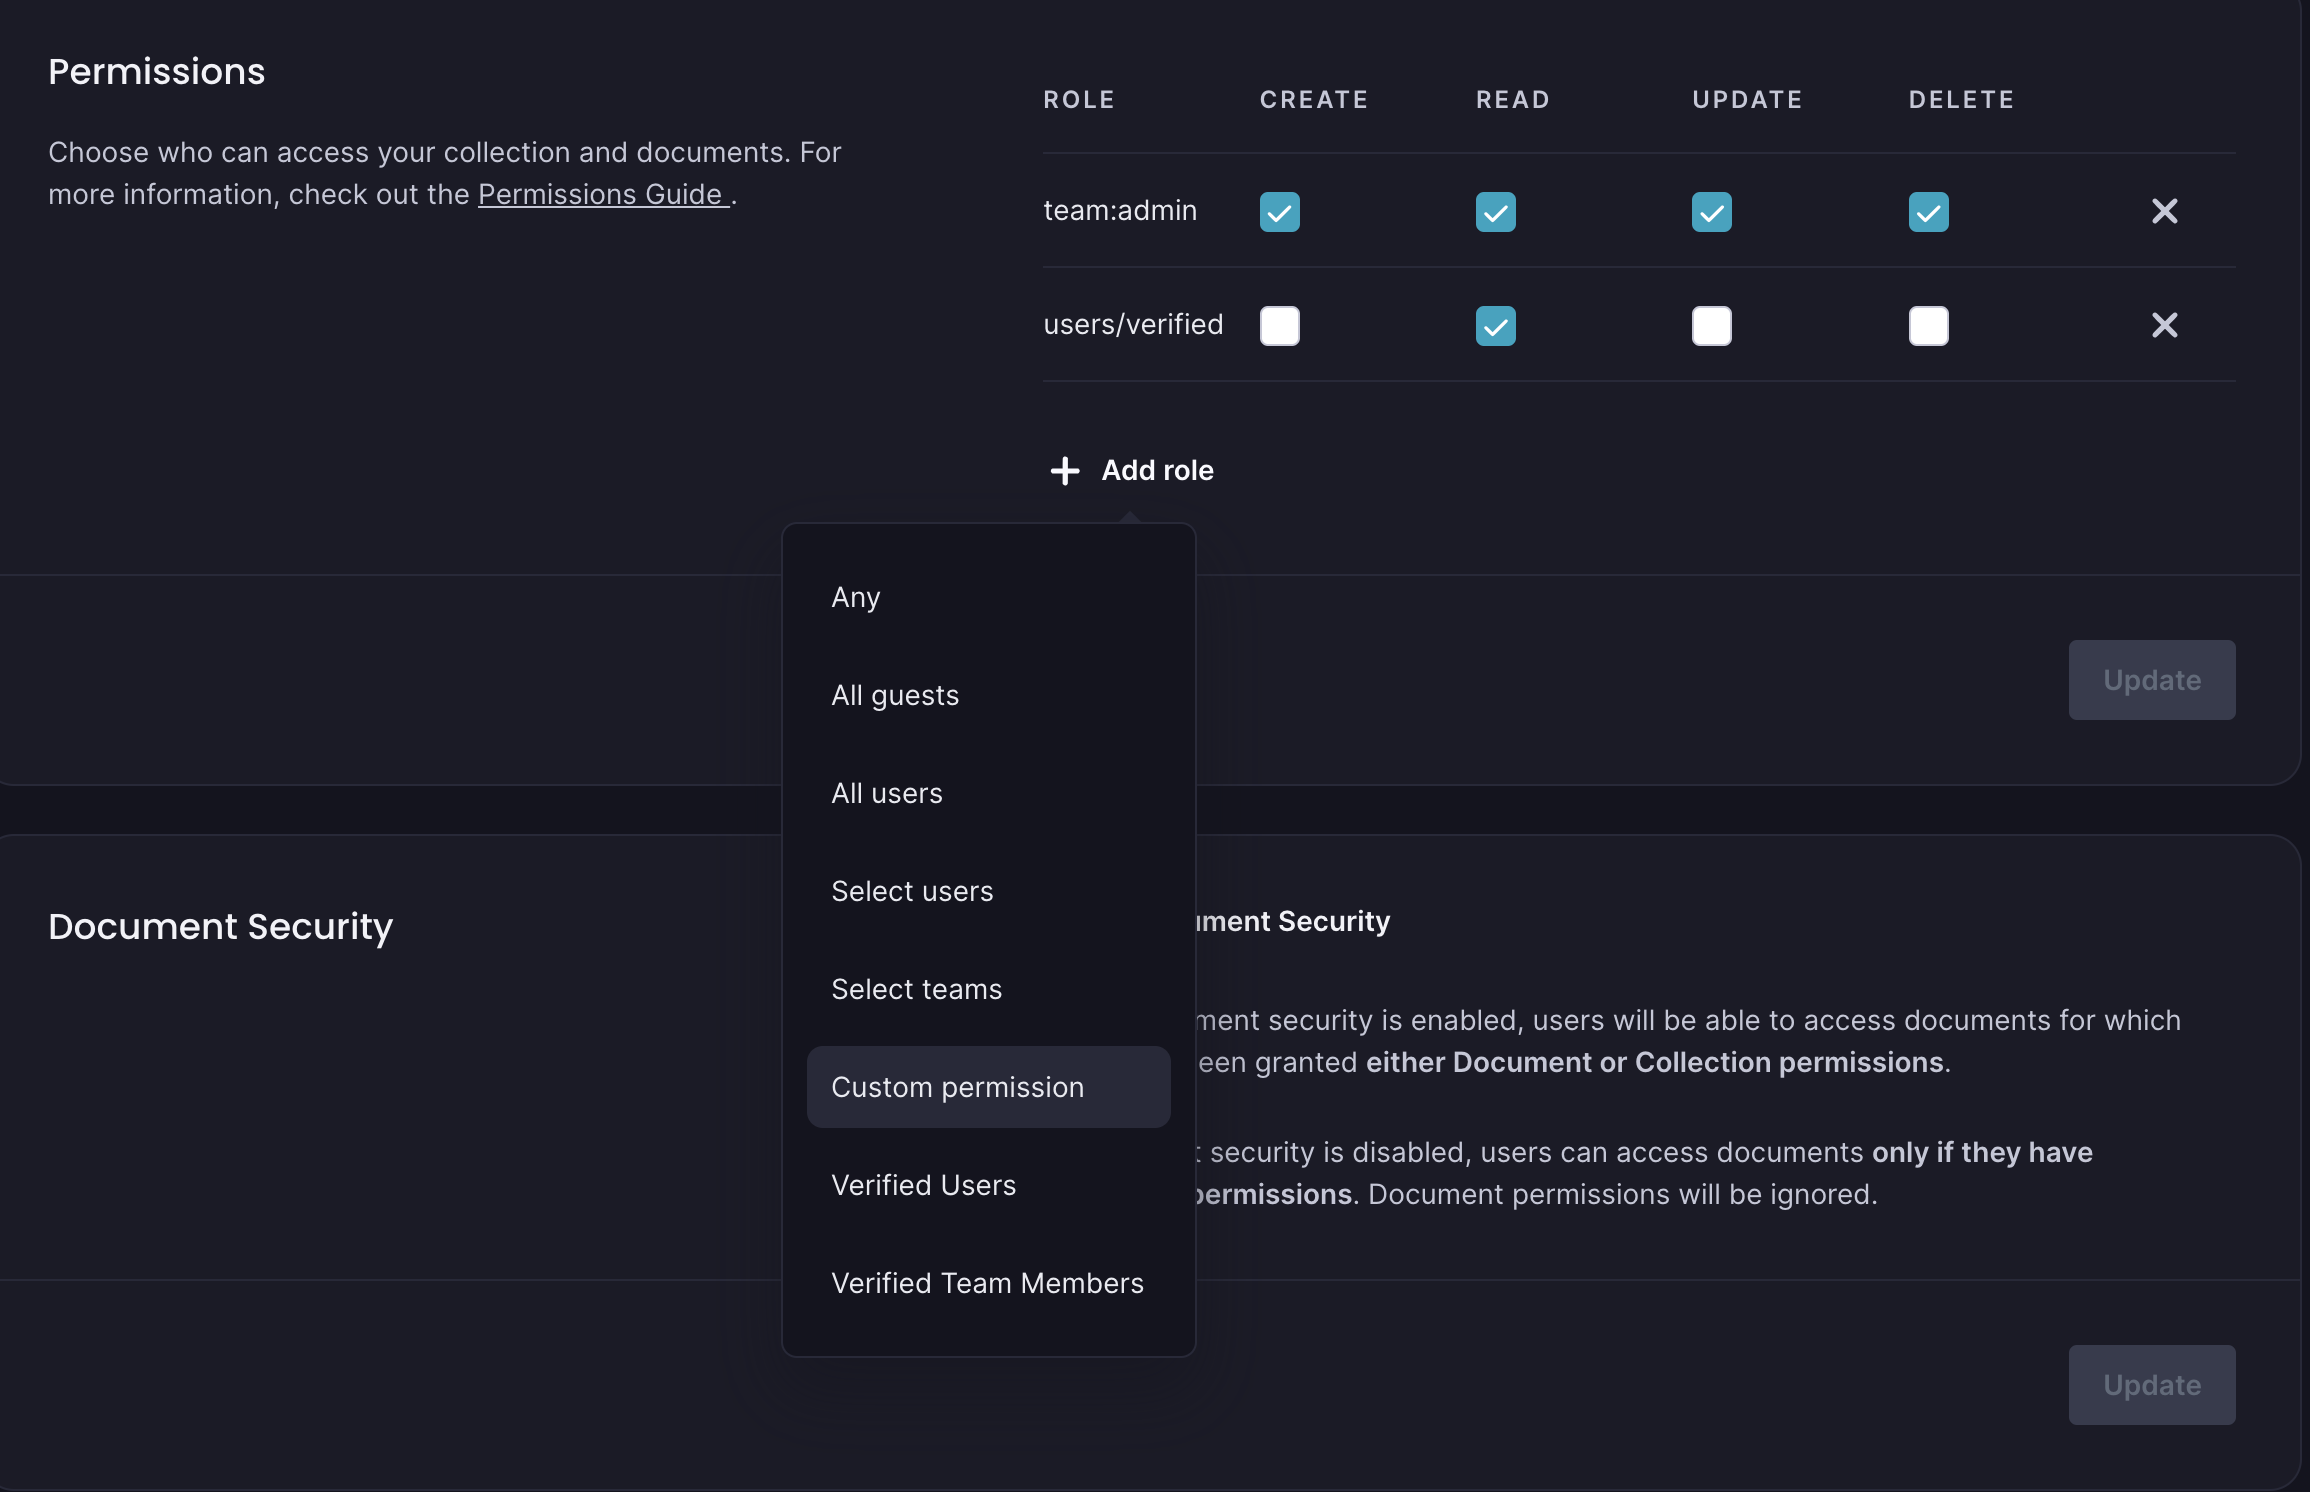The image size is (2310, 1492).
Task: Disable Read permission for users/verified
Action: tap(1496, 325)
